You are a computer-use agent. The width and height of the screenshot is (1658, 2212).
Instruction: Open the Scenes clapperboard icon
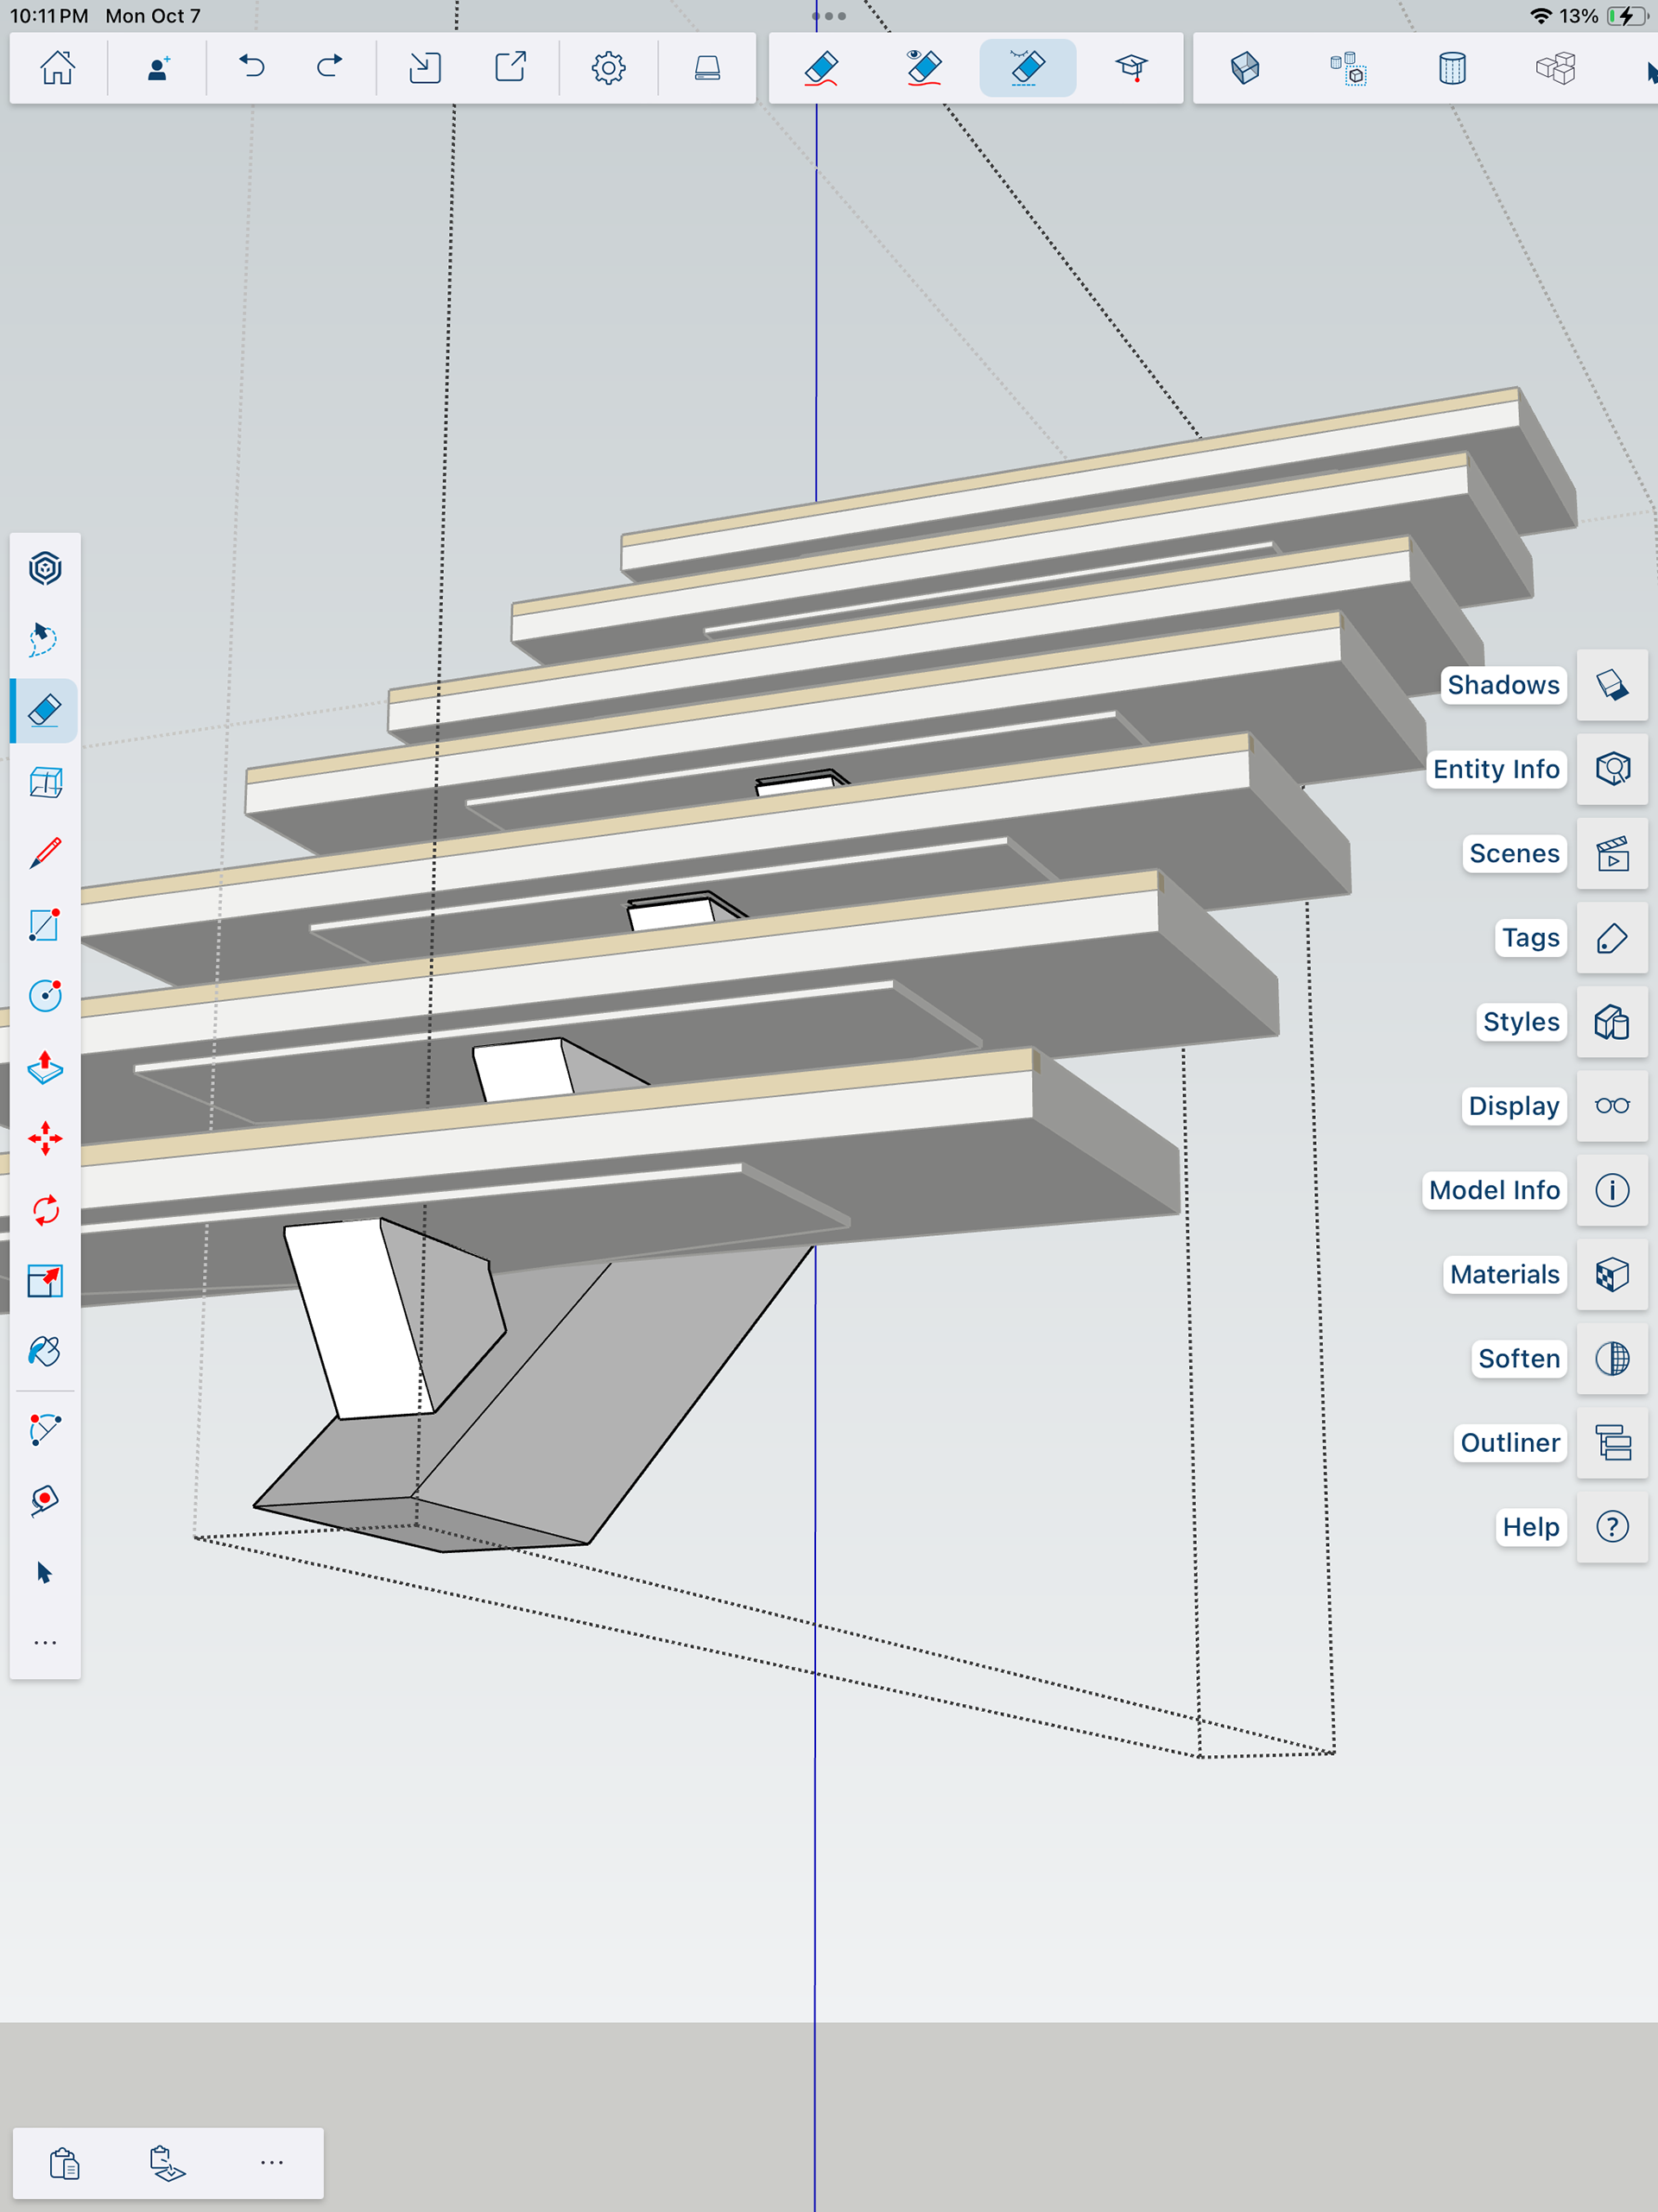(x=1612, y=853)
